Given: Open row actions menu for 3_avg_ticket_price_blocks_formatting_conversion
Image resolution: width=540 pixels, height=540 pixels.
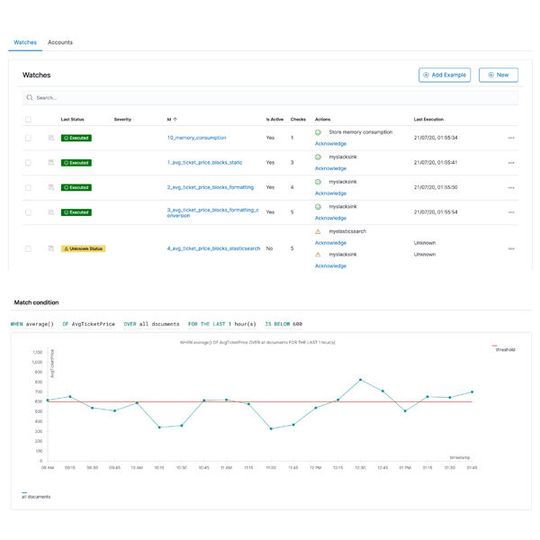Looking at the screenshot, I should [x=511, y=212].
